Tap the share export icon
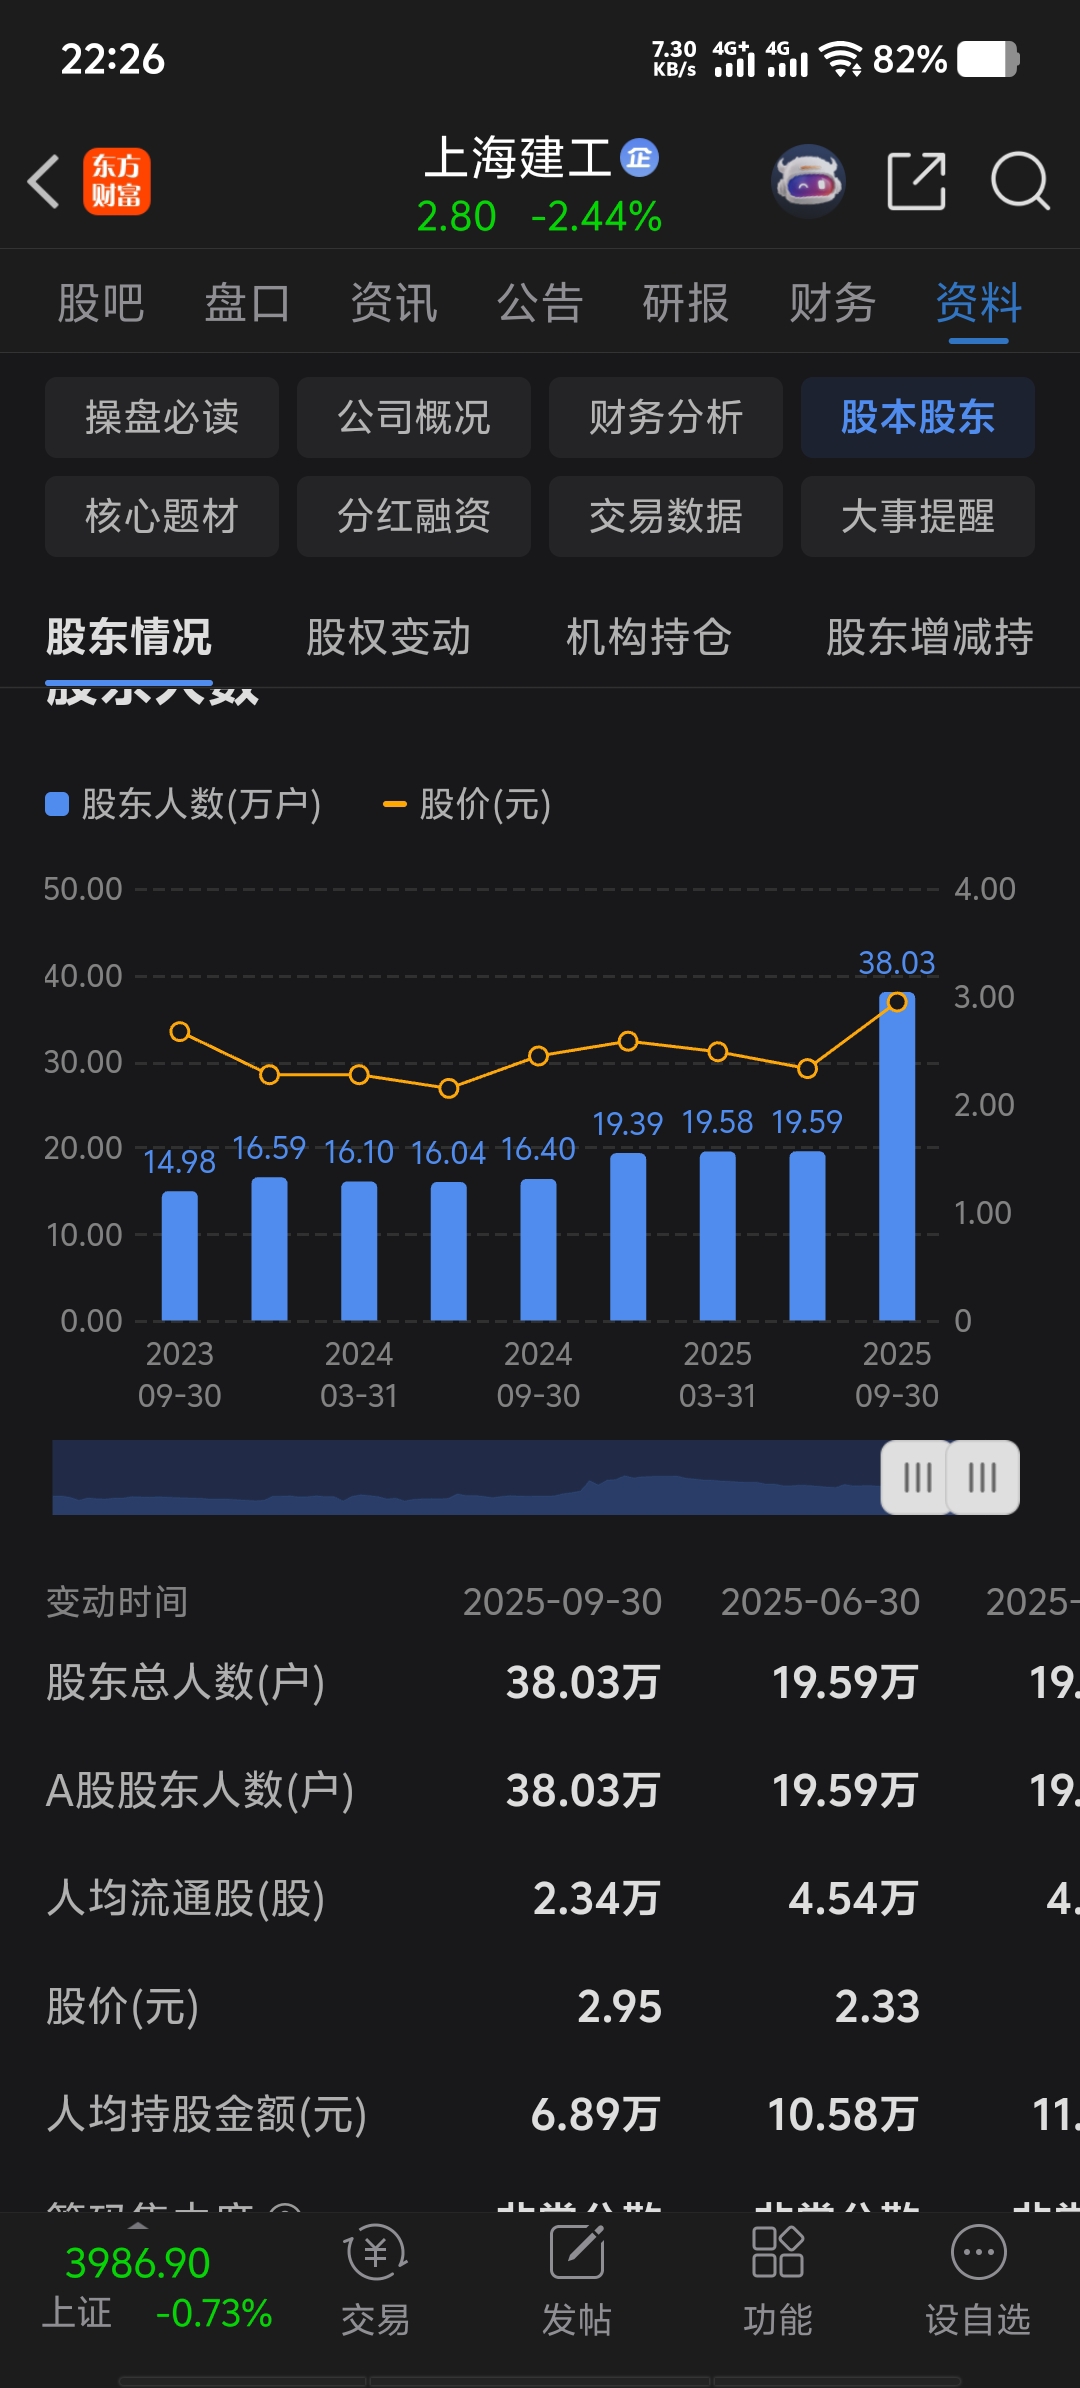This screenshot has height=2388, width=1080. click(917, 182)
